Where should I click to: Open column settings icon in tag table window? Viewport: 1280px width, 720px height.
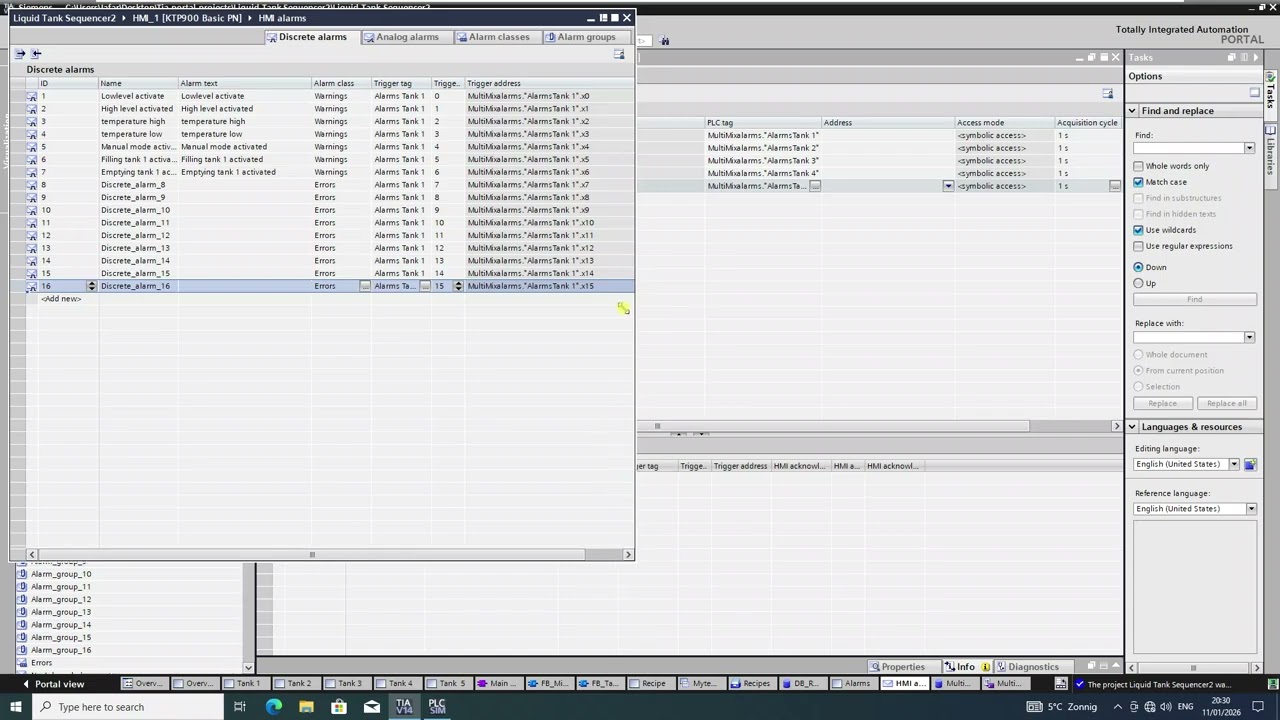point(1108,94)
